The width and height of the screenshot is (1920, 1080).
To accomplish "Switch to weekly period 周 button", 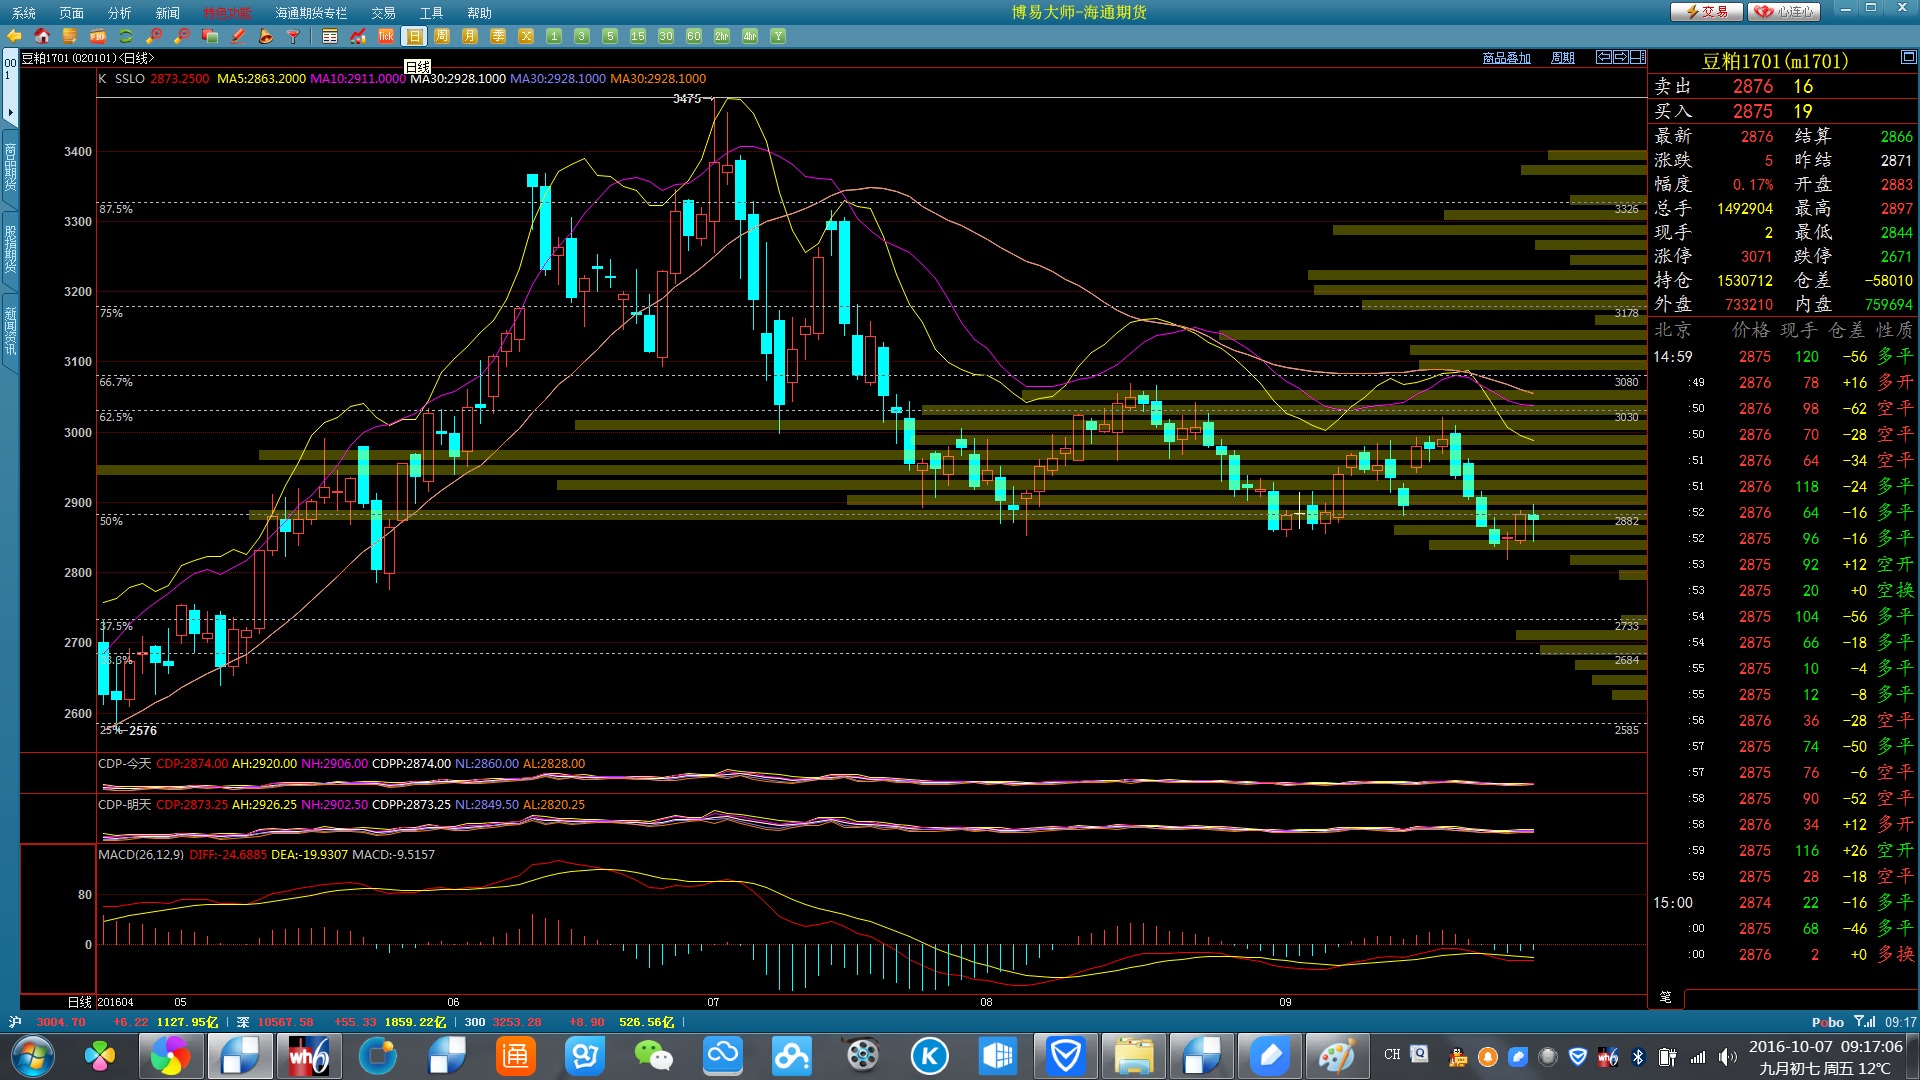I will (x=442, y=36).
